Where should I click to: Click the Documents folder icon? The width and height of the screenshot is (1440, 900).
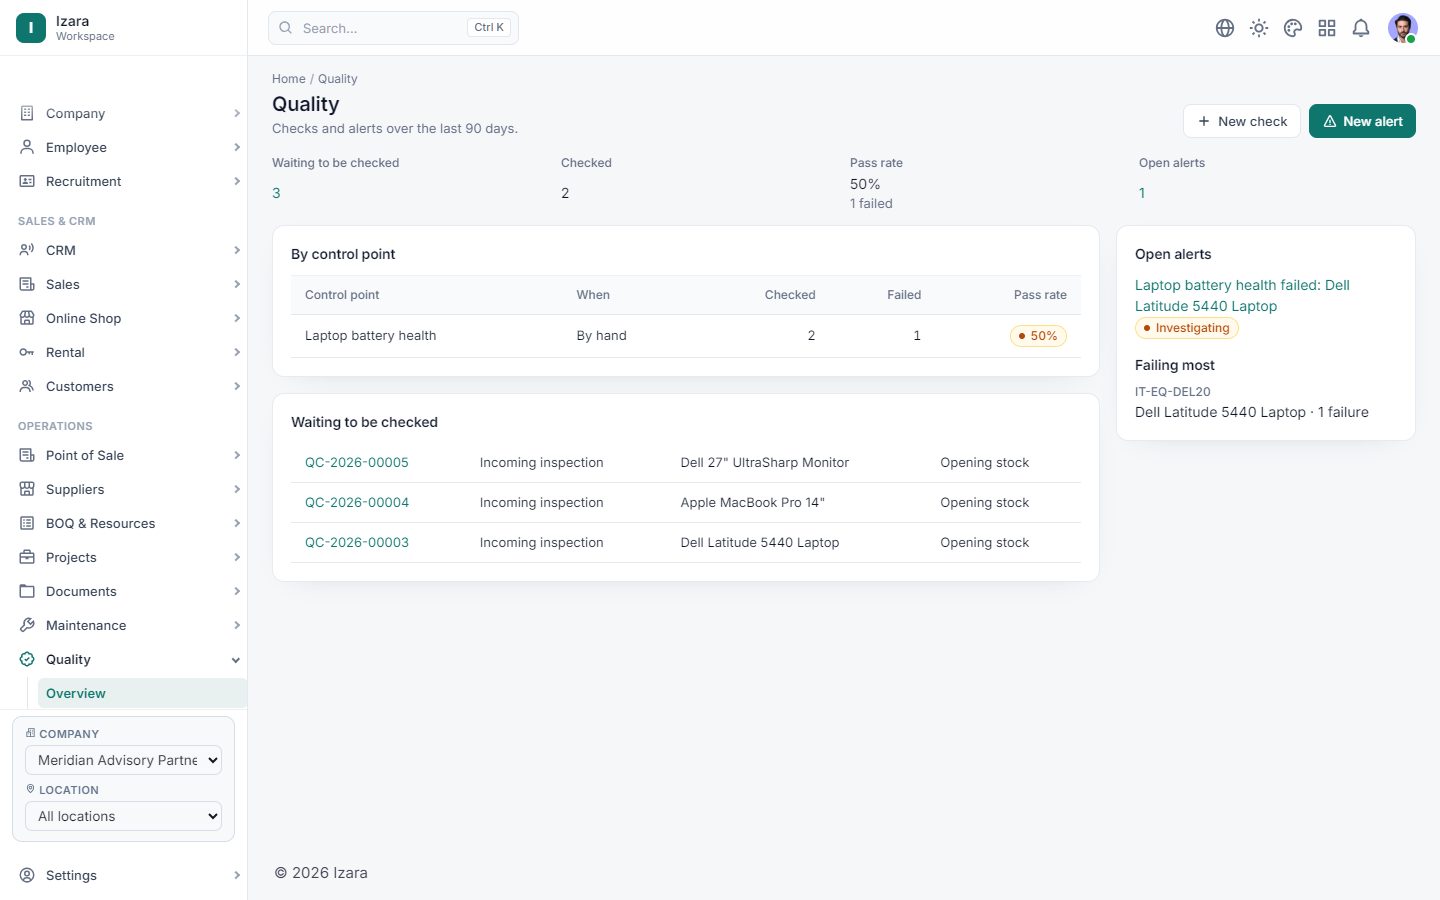(27, 591)
